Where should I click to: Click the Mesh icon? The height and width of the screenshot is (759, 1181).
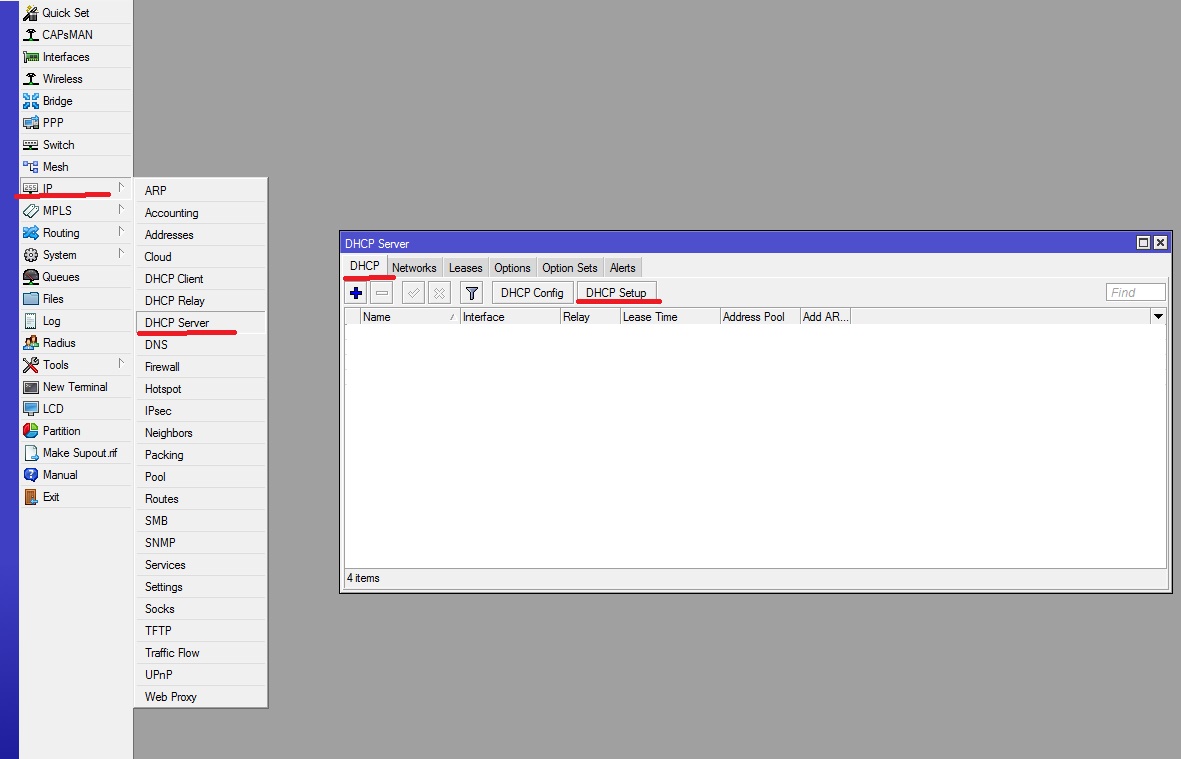click(31, 166)
